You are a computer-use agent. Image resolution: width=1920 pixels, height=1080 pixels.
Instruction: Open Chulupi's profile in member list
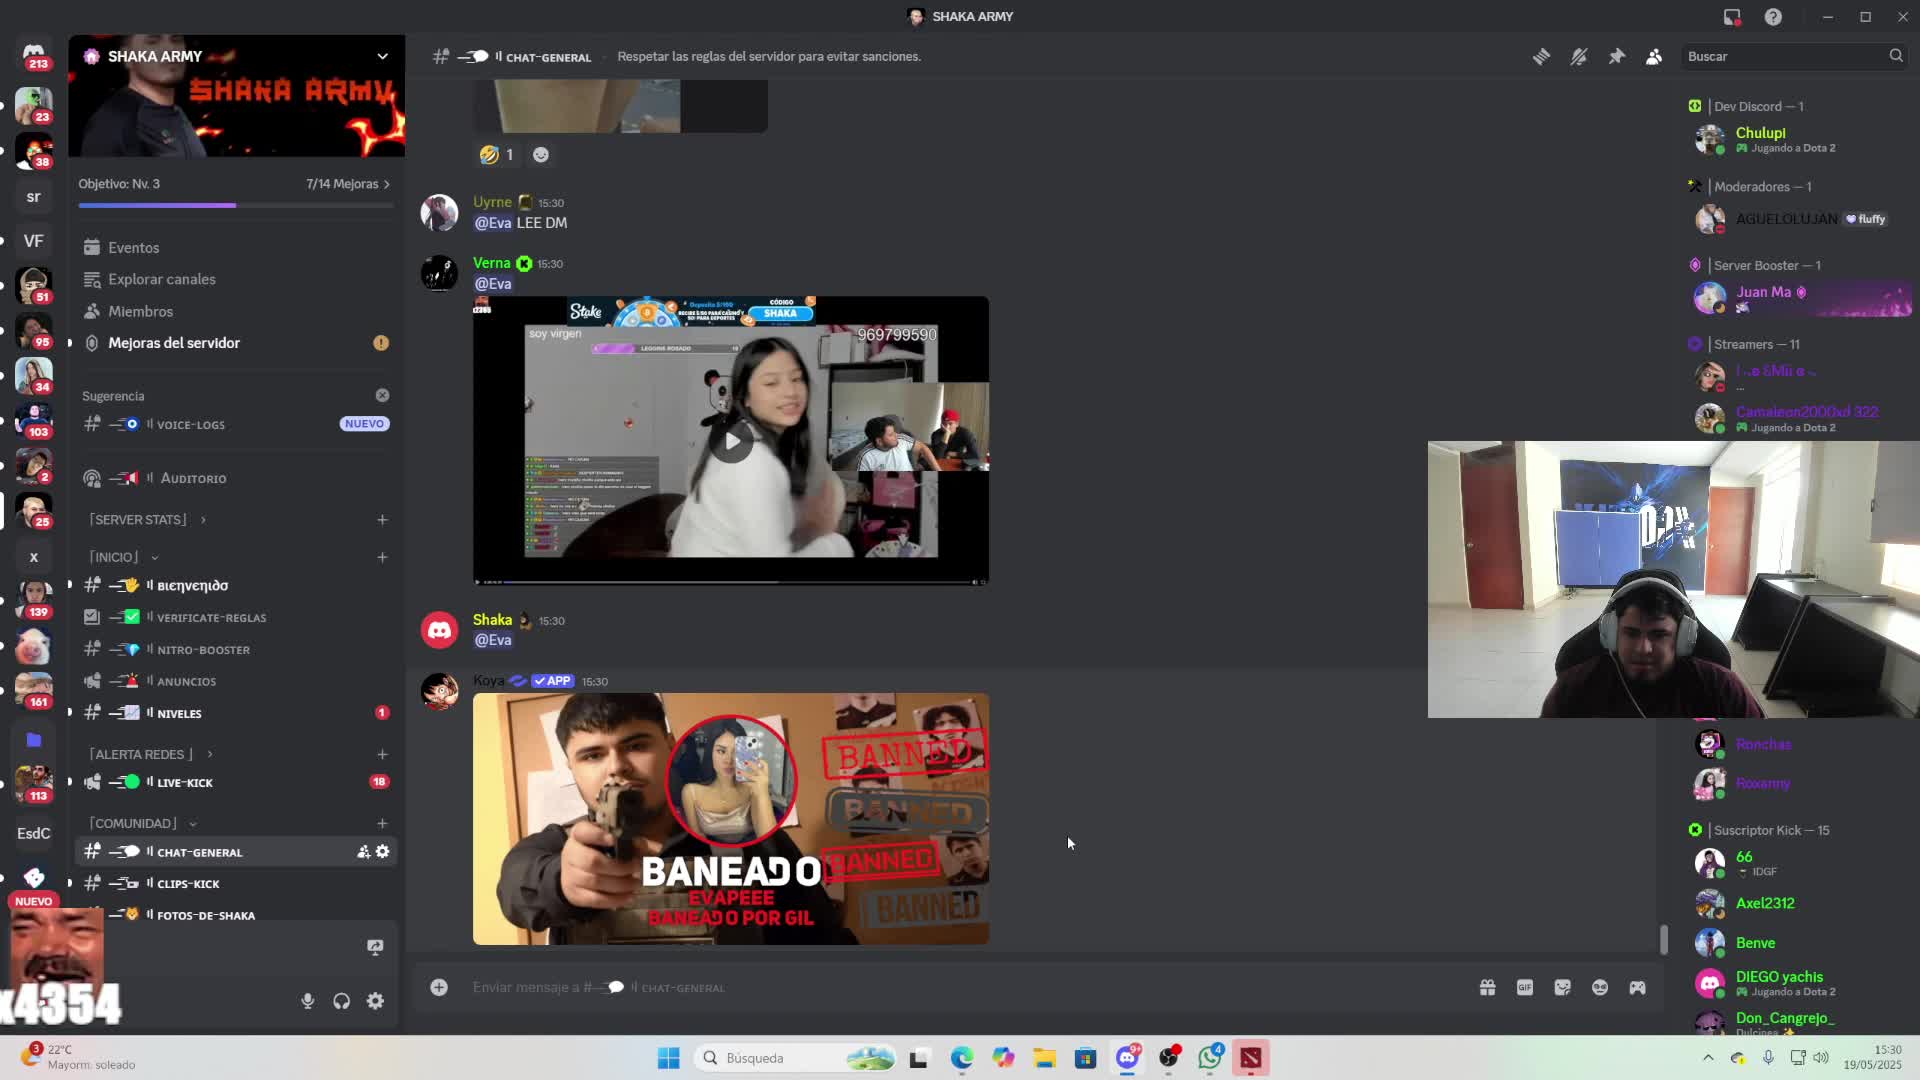click(1800, 139)
